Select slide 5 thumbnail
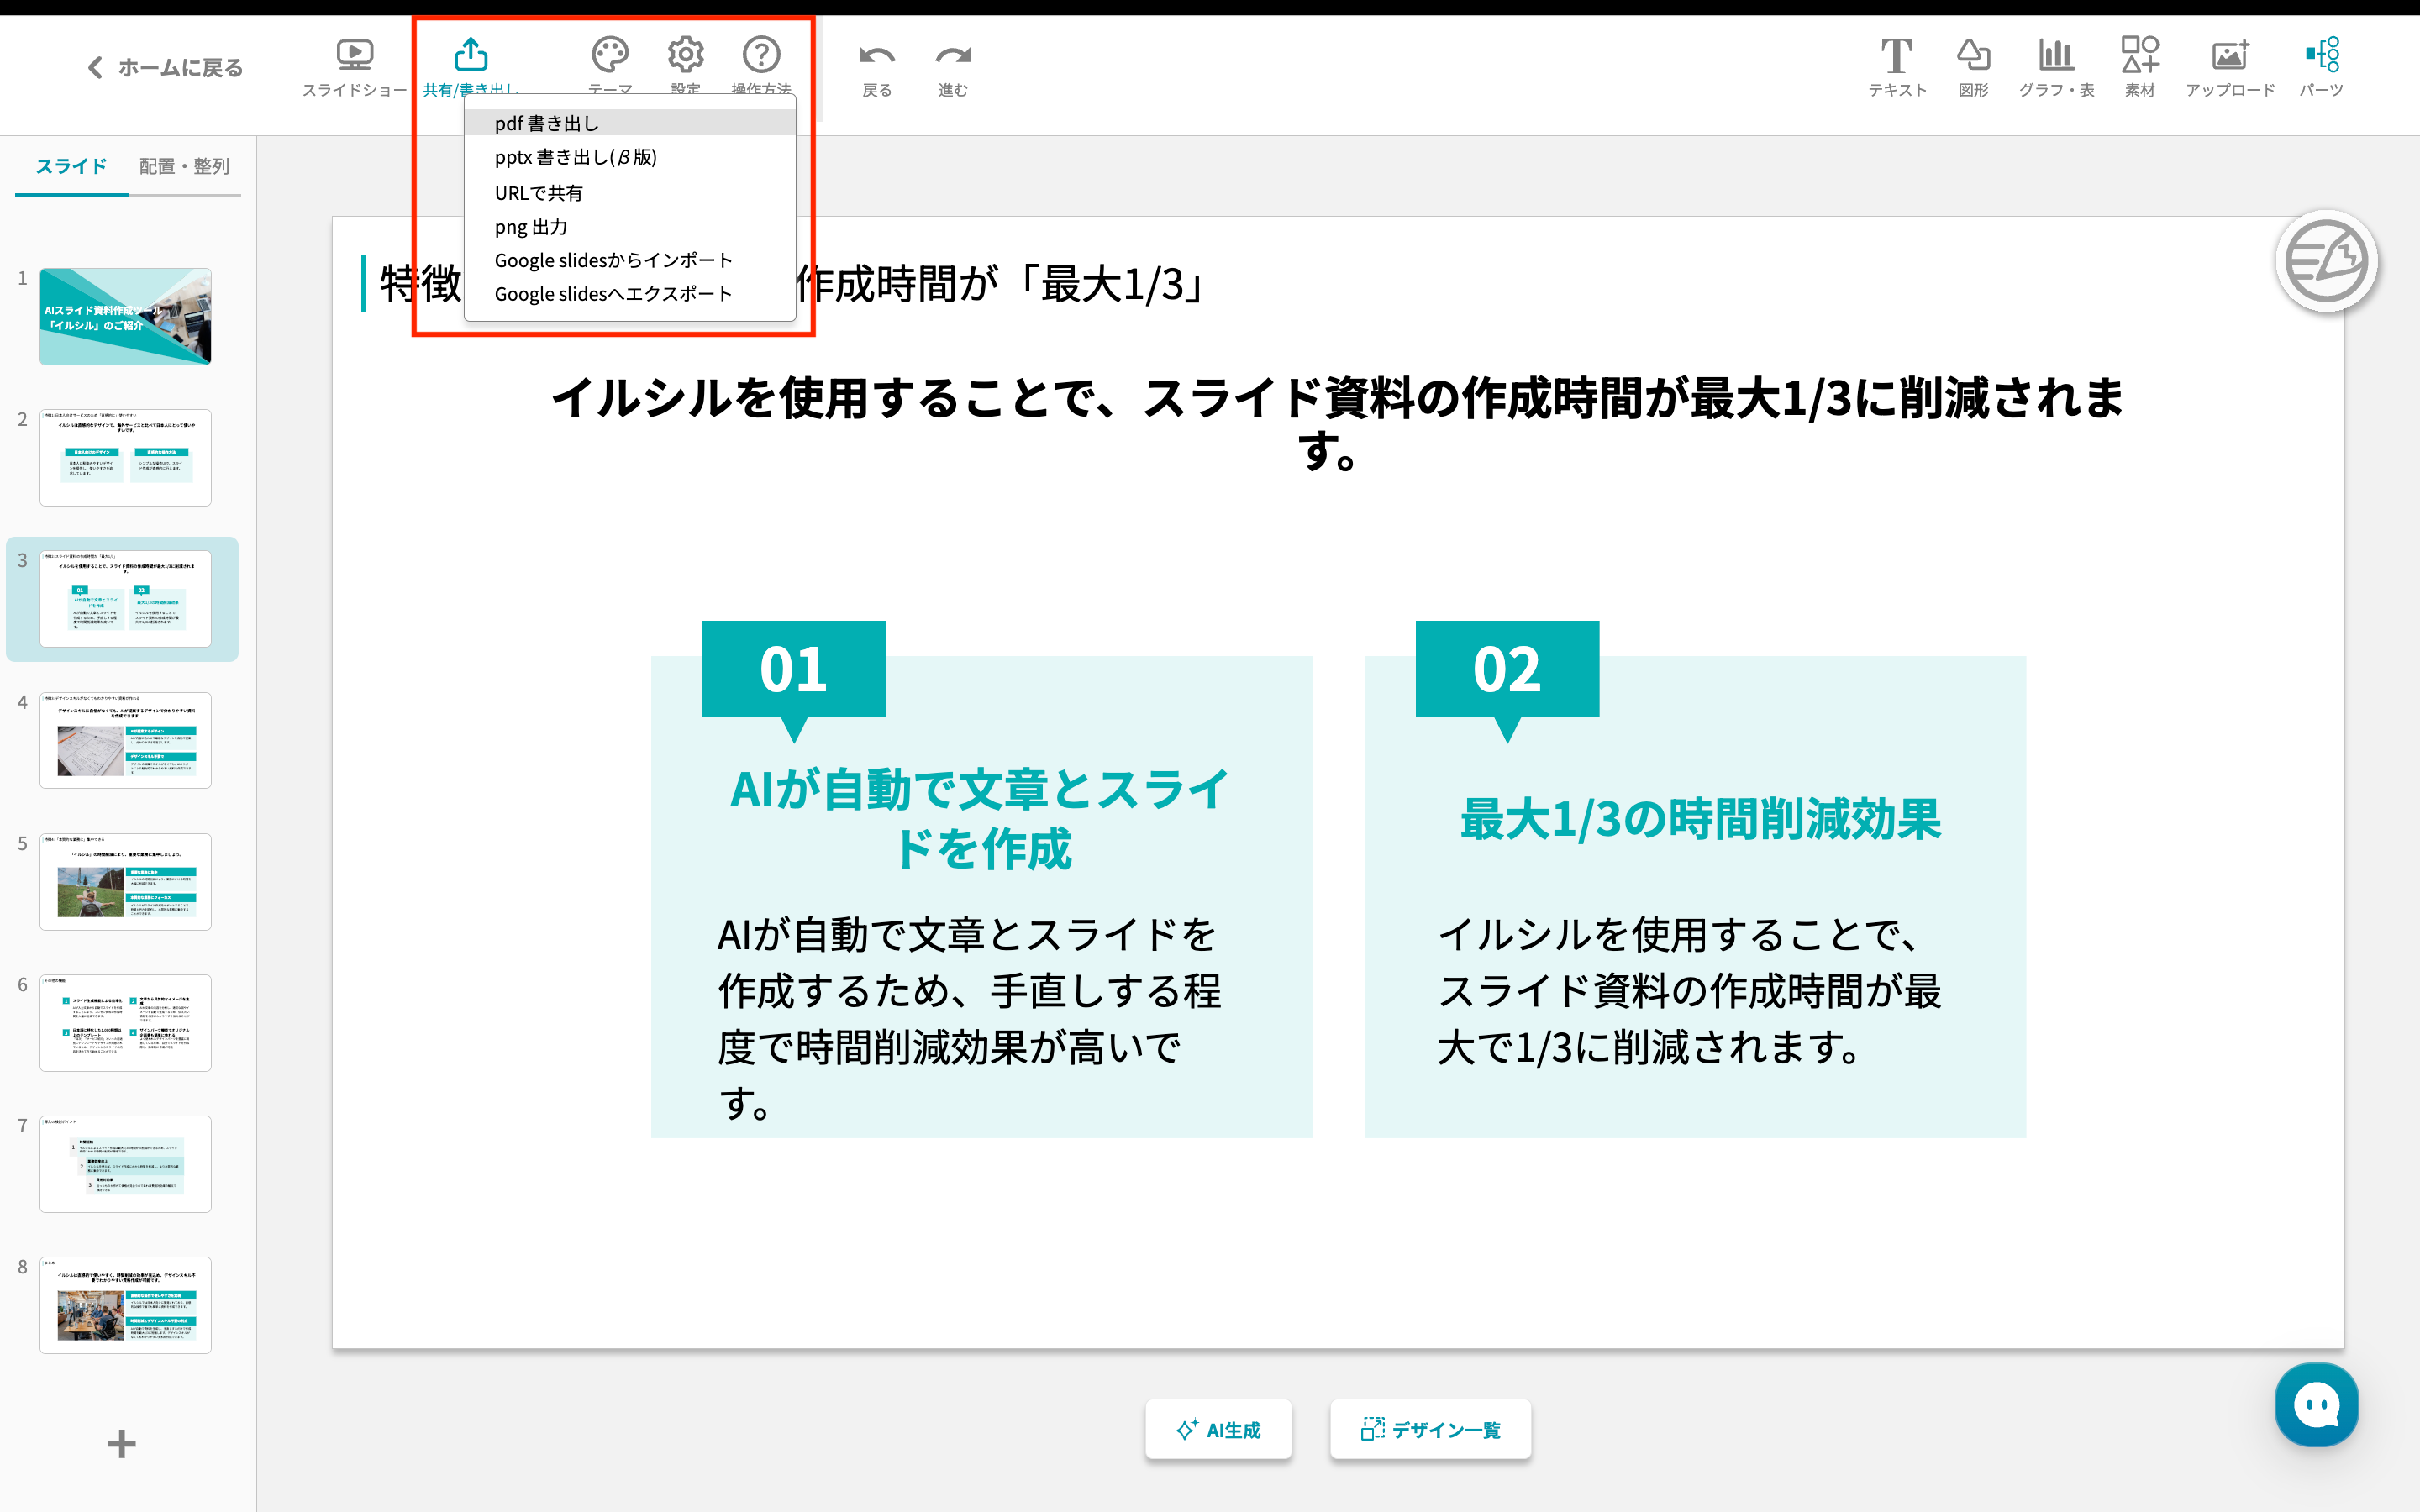This screenshot has width=2420, height=1512. pos(125,881)
